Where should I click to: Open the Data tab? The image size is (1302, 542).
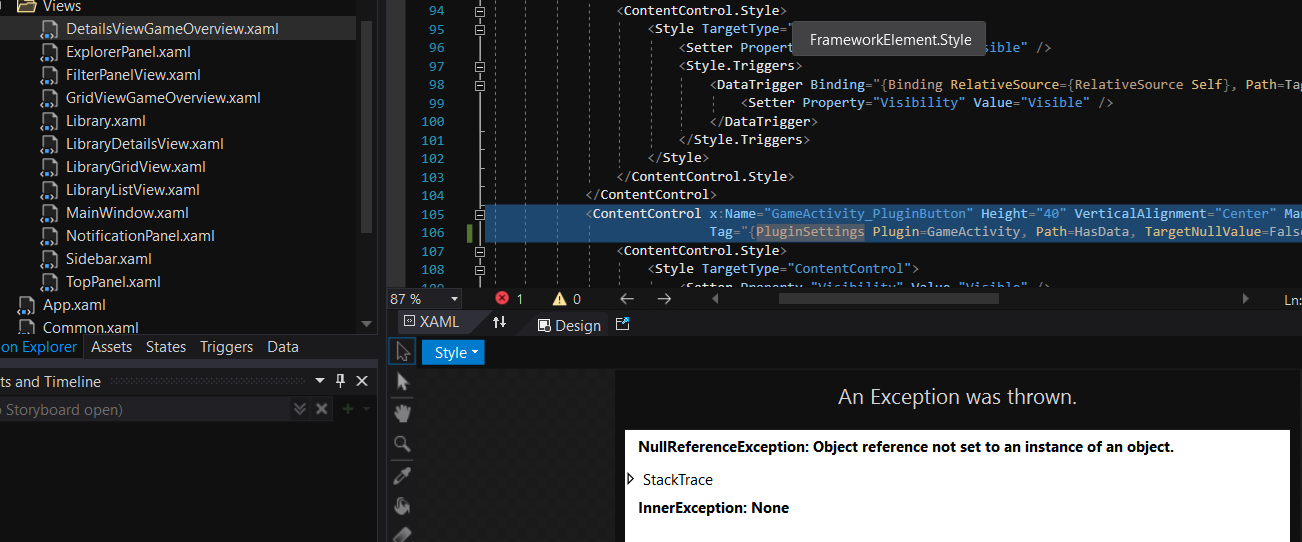(283, 347)
